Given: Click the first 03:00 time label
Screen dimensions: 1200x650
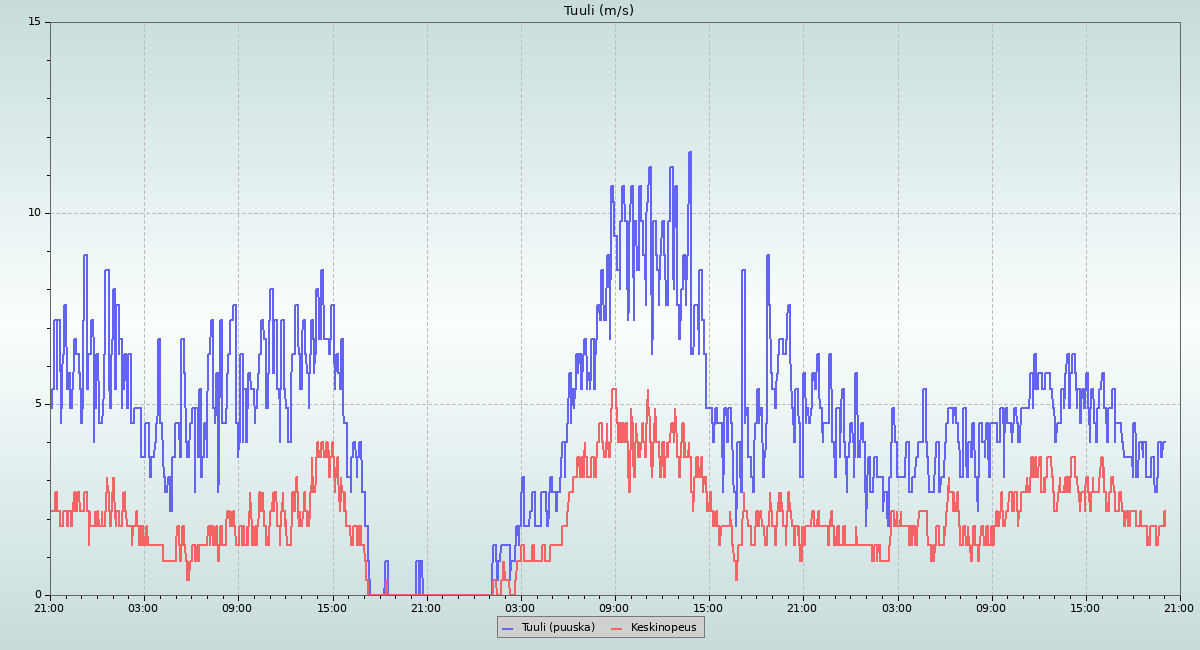Looking at the screenshot, I should tap(143, 607).
